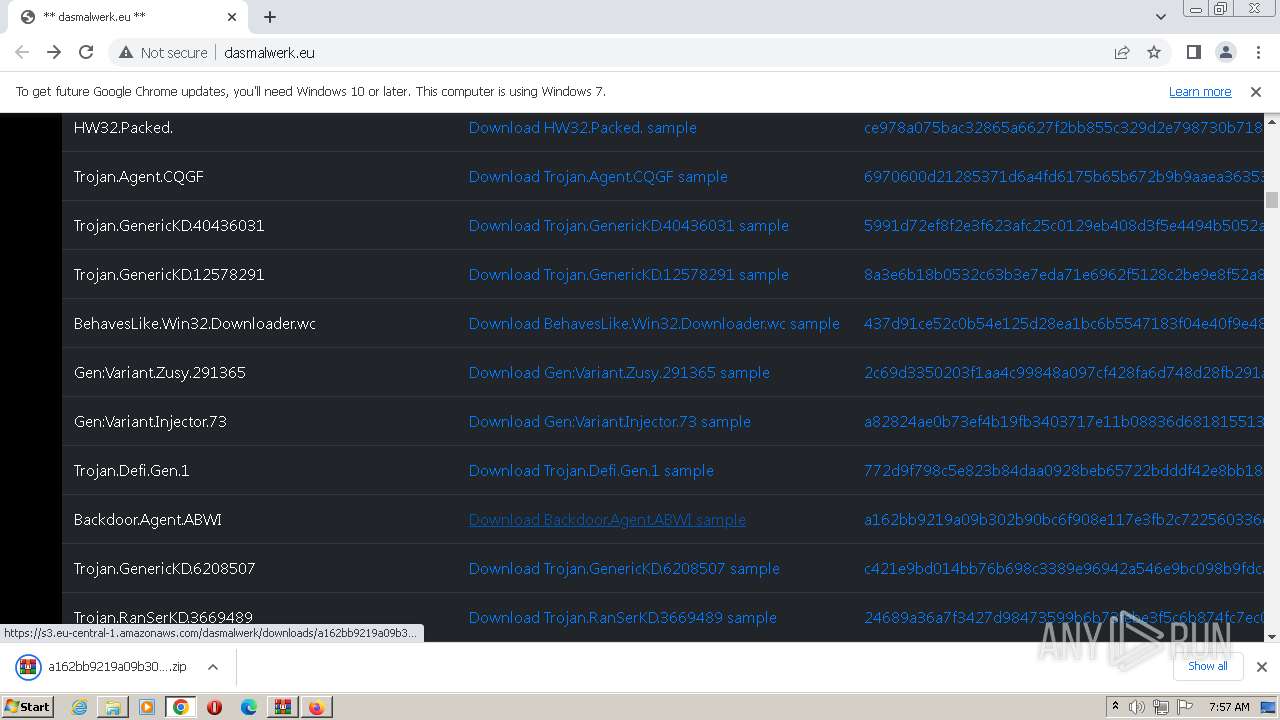The width and height of the screenshot is (1280, 720).
Task: Select the Trojan.Agent.CQGF name text
Action: click(x=139, y=176)
